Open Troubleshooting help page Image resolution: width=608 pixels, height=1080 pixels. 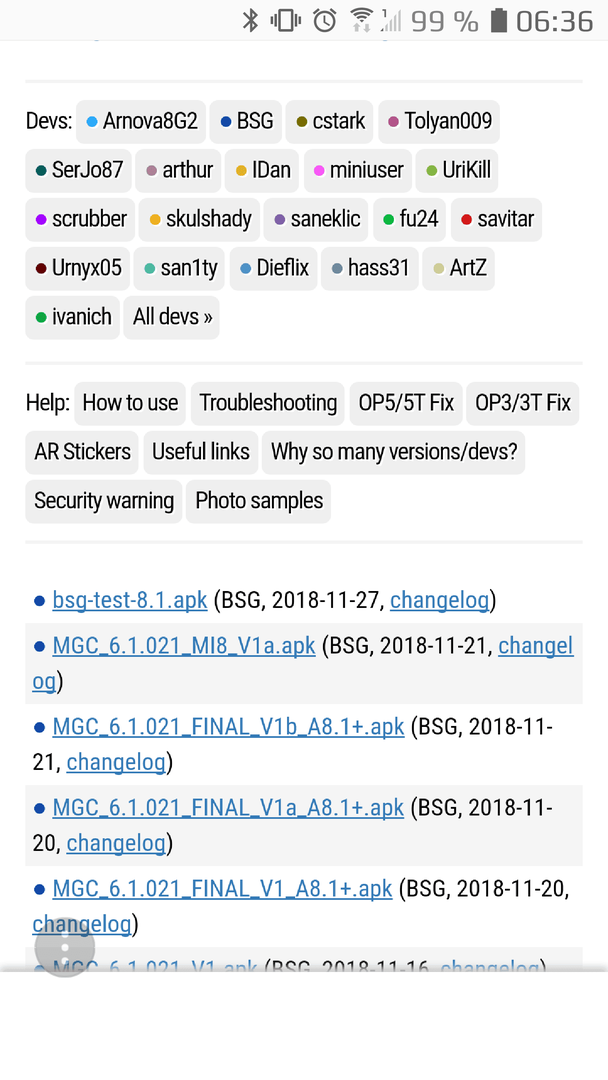(x=268, y=403)
